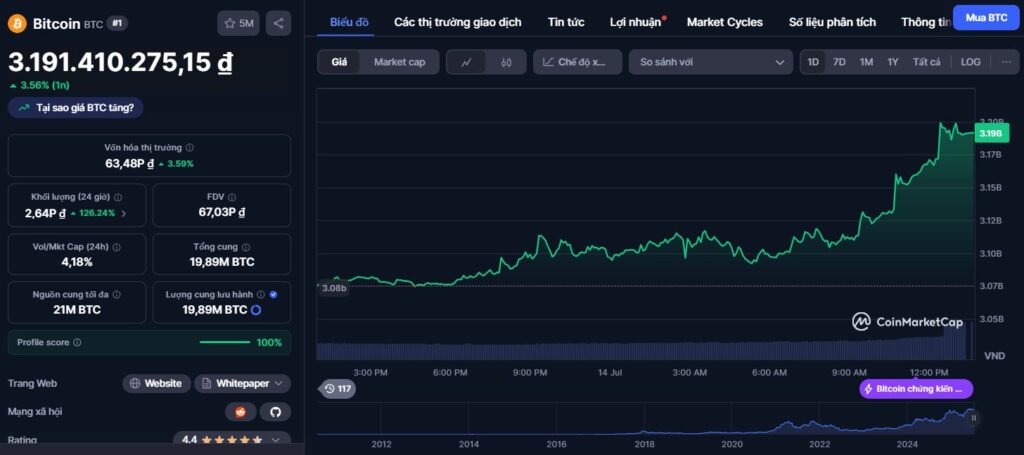The image size is (1024, 455).
Task: Select the candlestick chart icon
Action: (505, 62)
